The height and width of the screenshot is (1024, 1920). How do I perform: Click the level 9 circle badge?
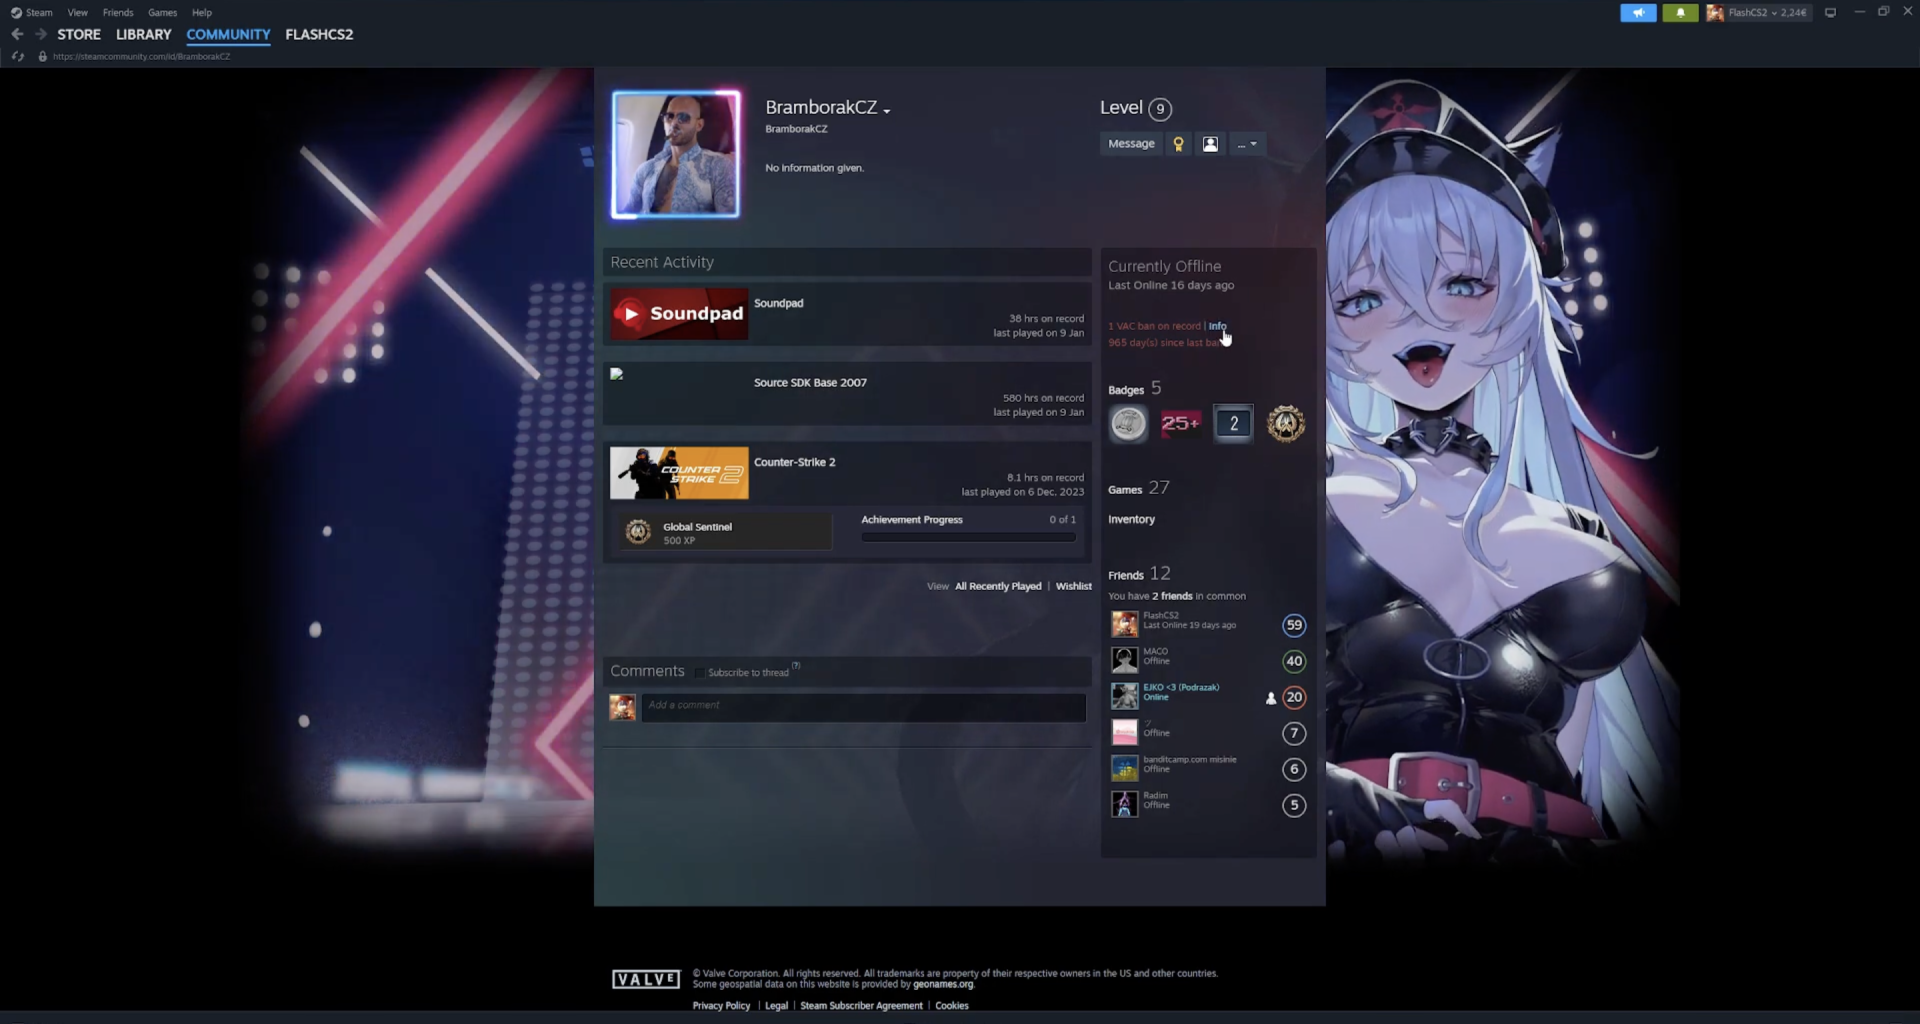(1160, 109)
